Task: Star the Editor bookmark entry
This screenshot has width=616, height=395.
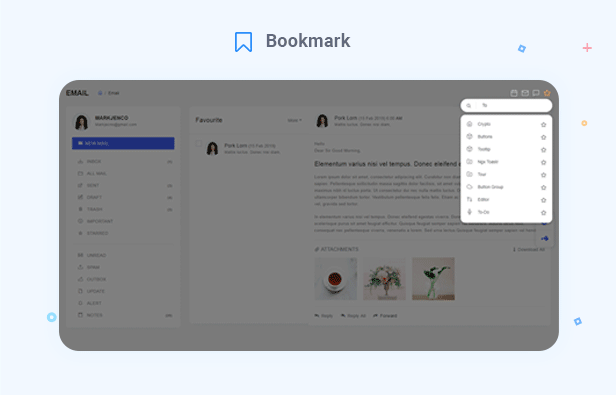Action: pyautogui.click(x=543, y=200)
